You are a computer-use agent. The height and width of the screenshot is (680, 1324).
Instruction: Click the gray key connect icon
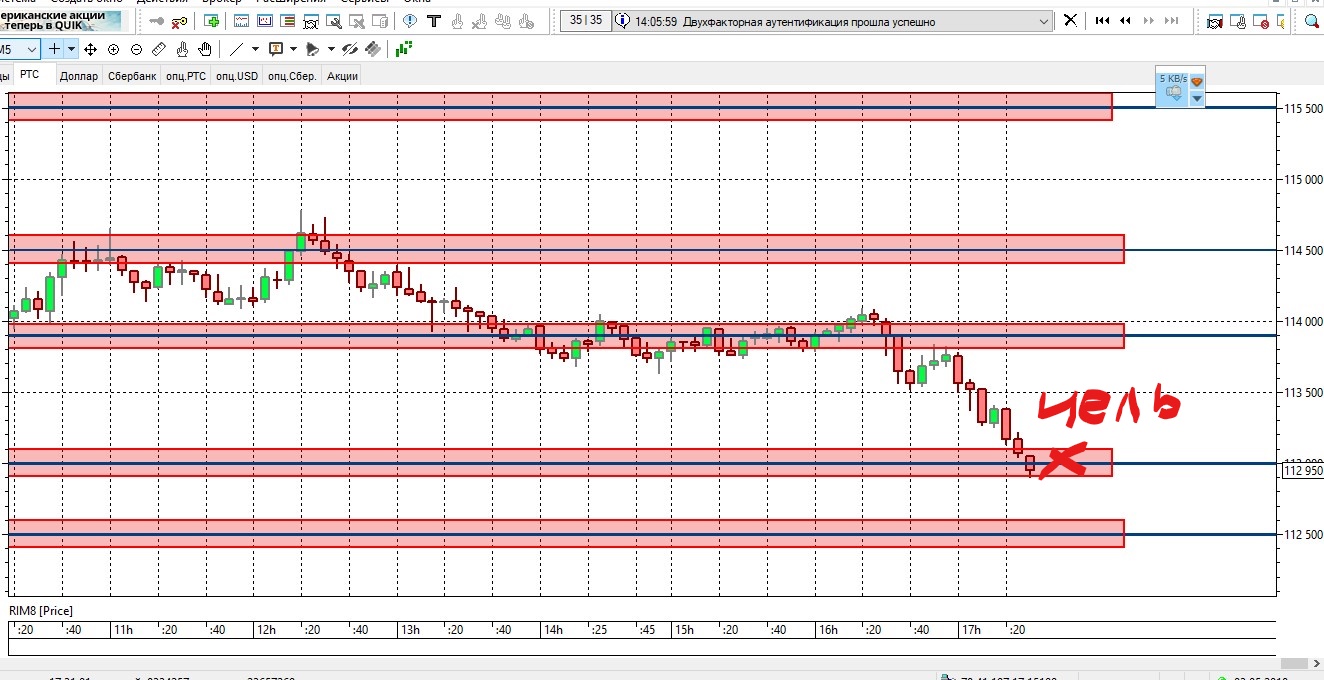coord(157,21)
